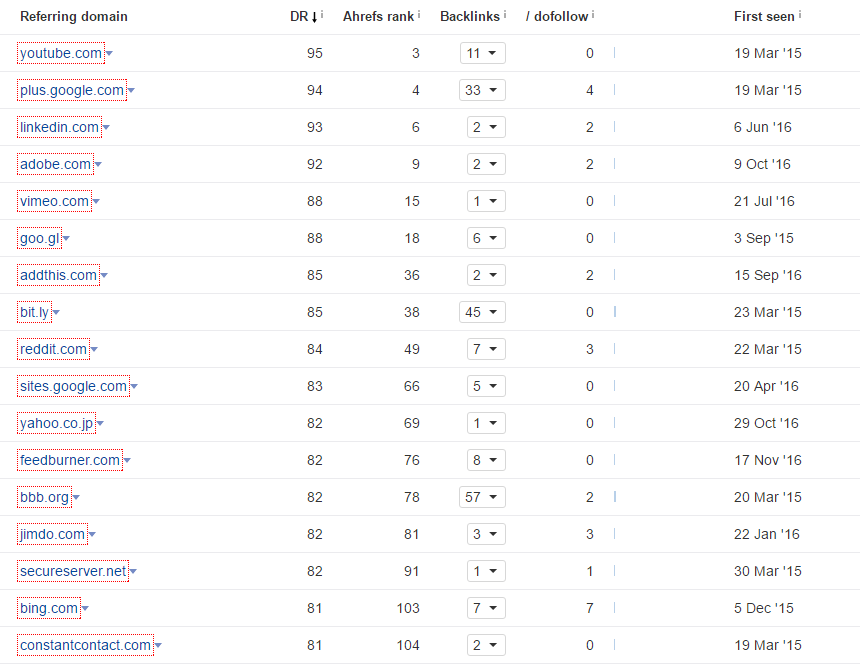Open vimeo.com domain link
Viewport: 860px width, 669px height.
[x=54, y=201]
